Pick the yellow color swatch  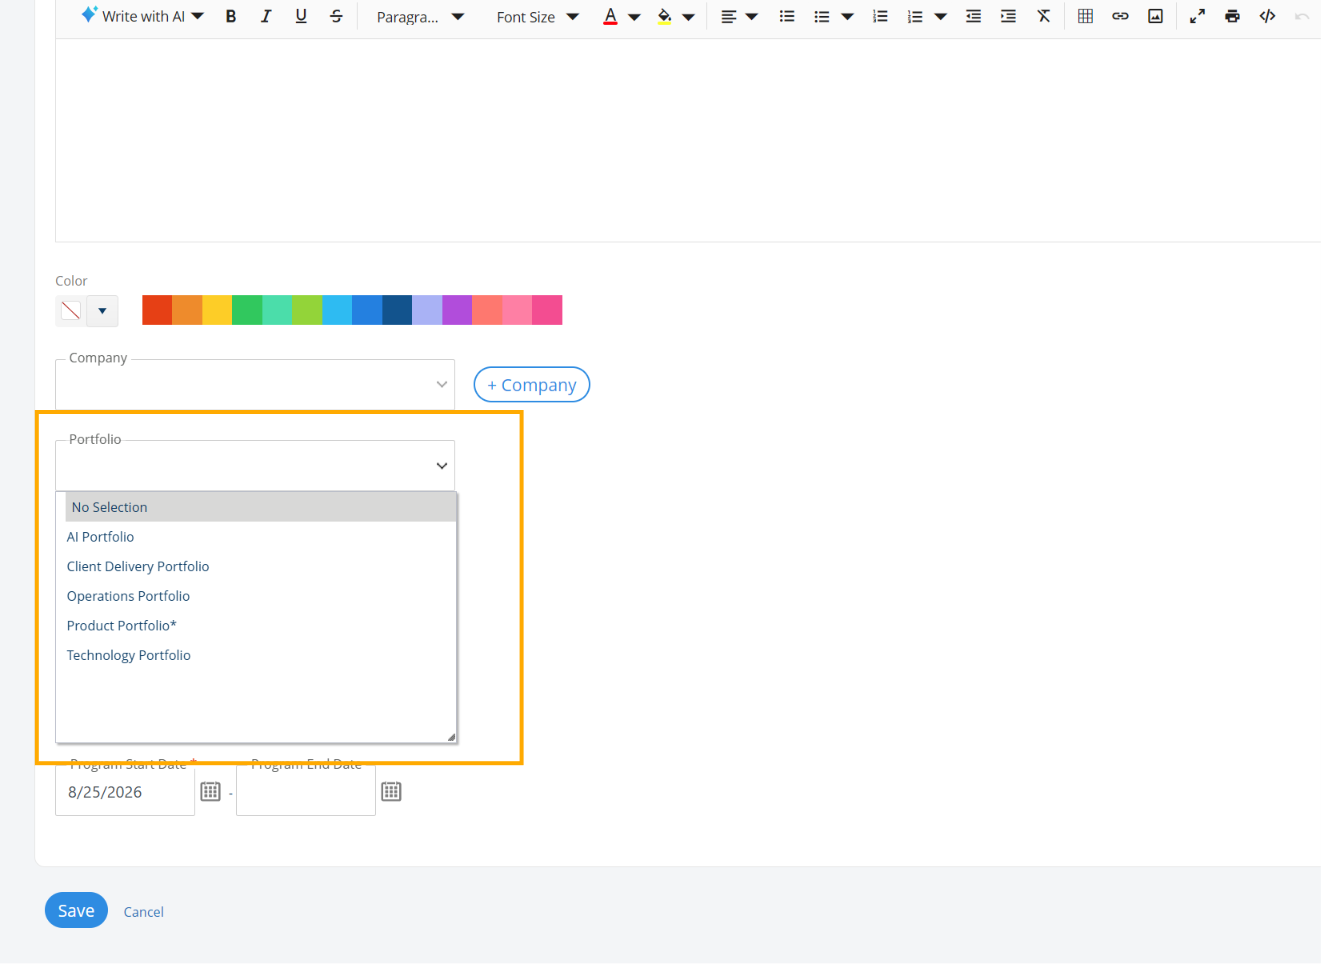pyautogui.click(x=217, y=310)
